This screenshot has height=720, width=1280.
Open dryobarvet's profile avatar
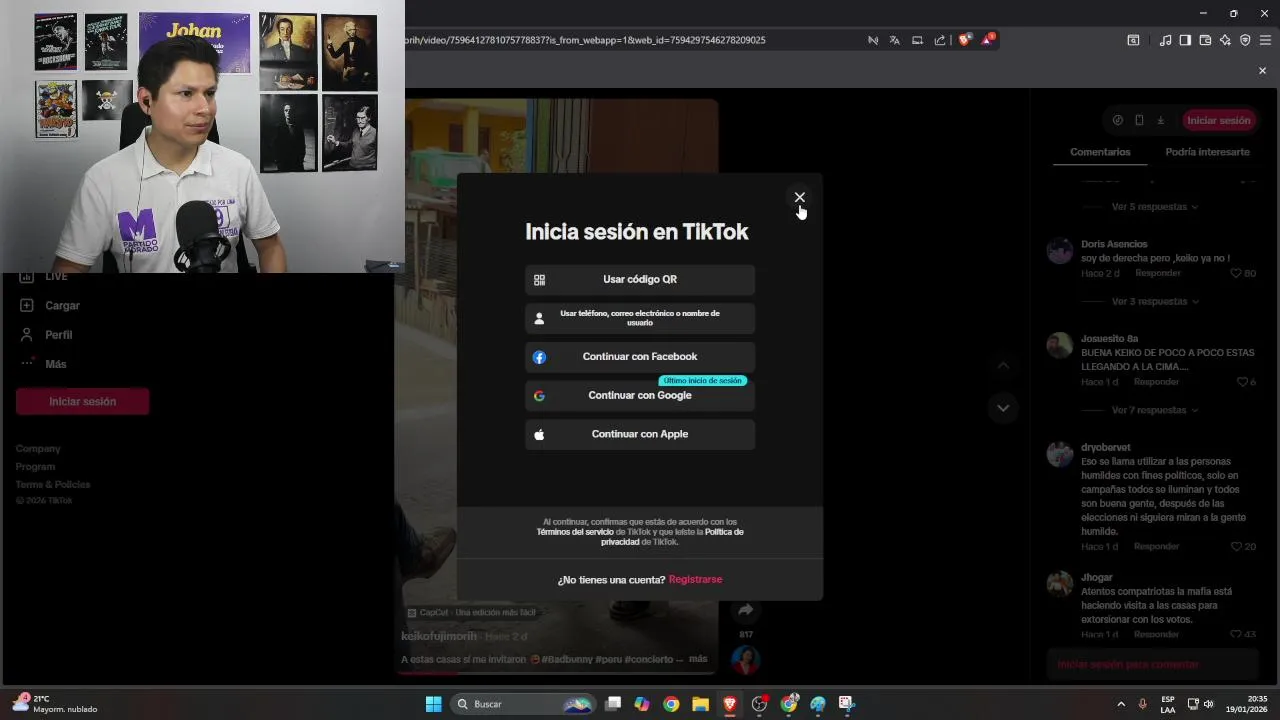(x=1060, y=453)
